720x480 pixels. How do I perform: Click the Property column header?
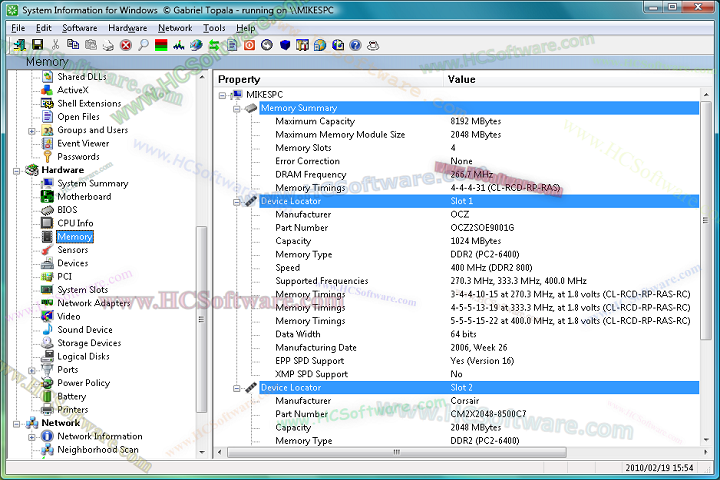pos(330,79)
